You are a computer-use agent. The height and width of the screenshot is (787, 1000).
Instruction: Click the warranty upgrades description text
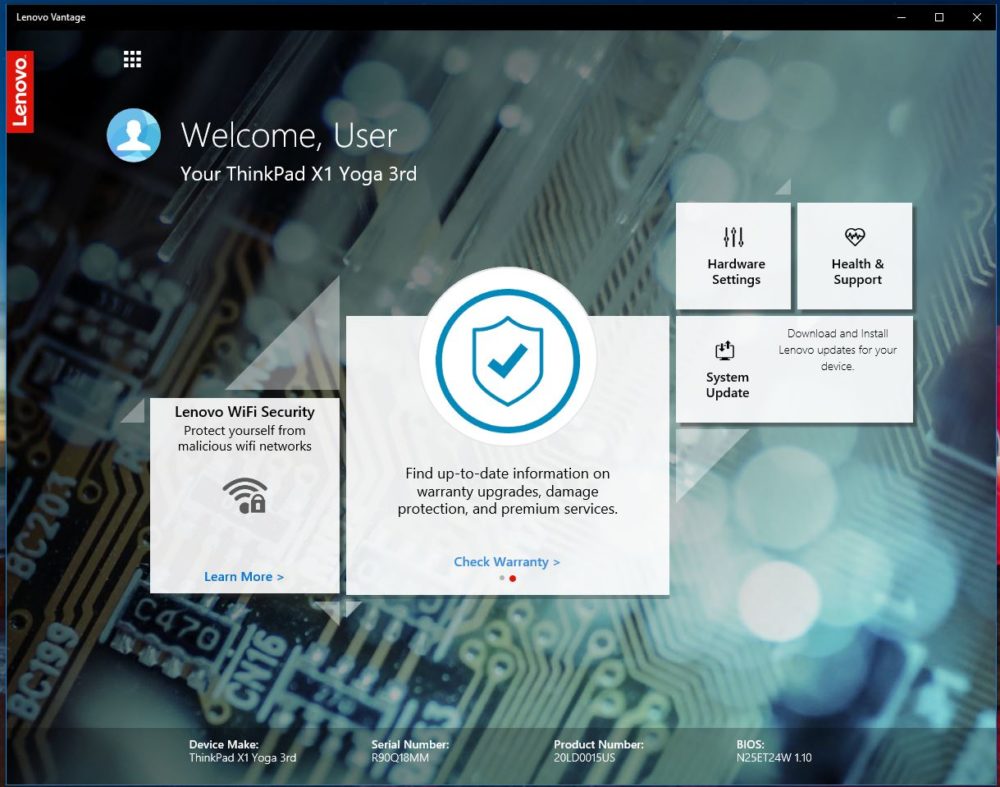coord(508,491)
